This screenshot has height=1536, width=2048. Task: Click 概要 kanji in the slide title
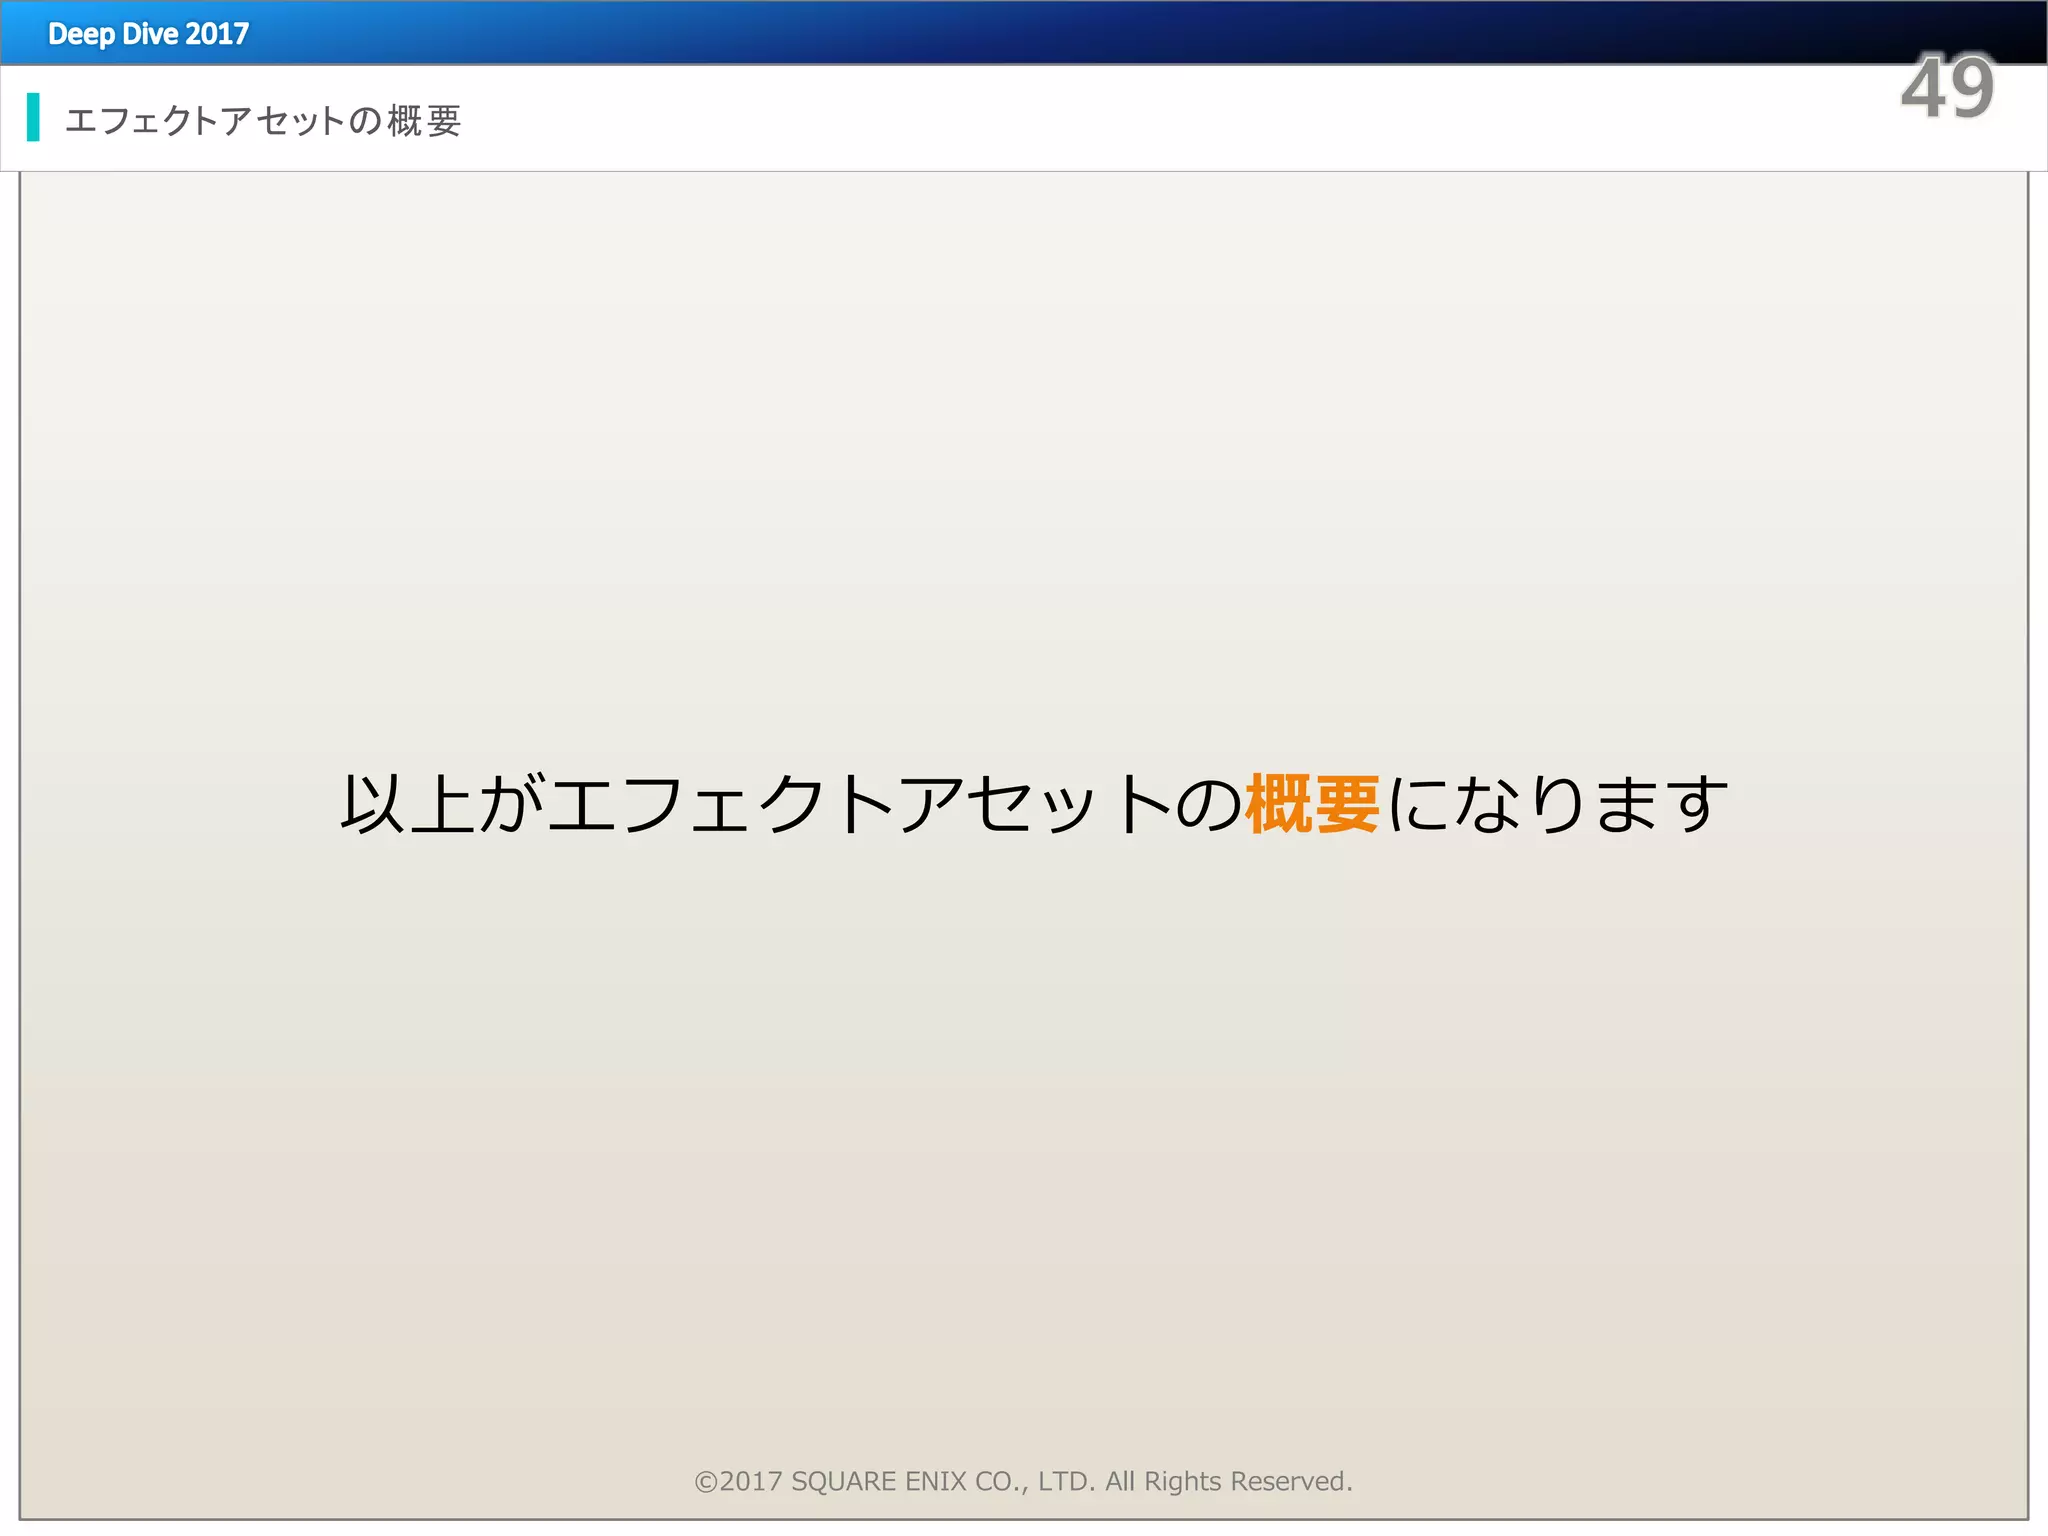(x=424, y=121)
